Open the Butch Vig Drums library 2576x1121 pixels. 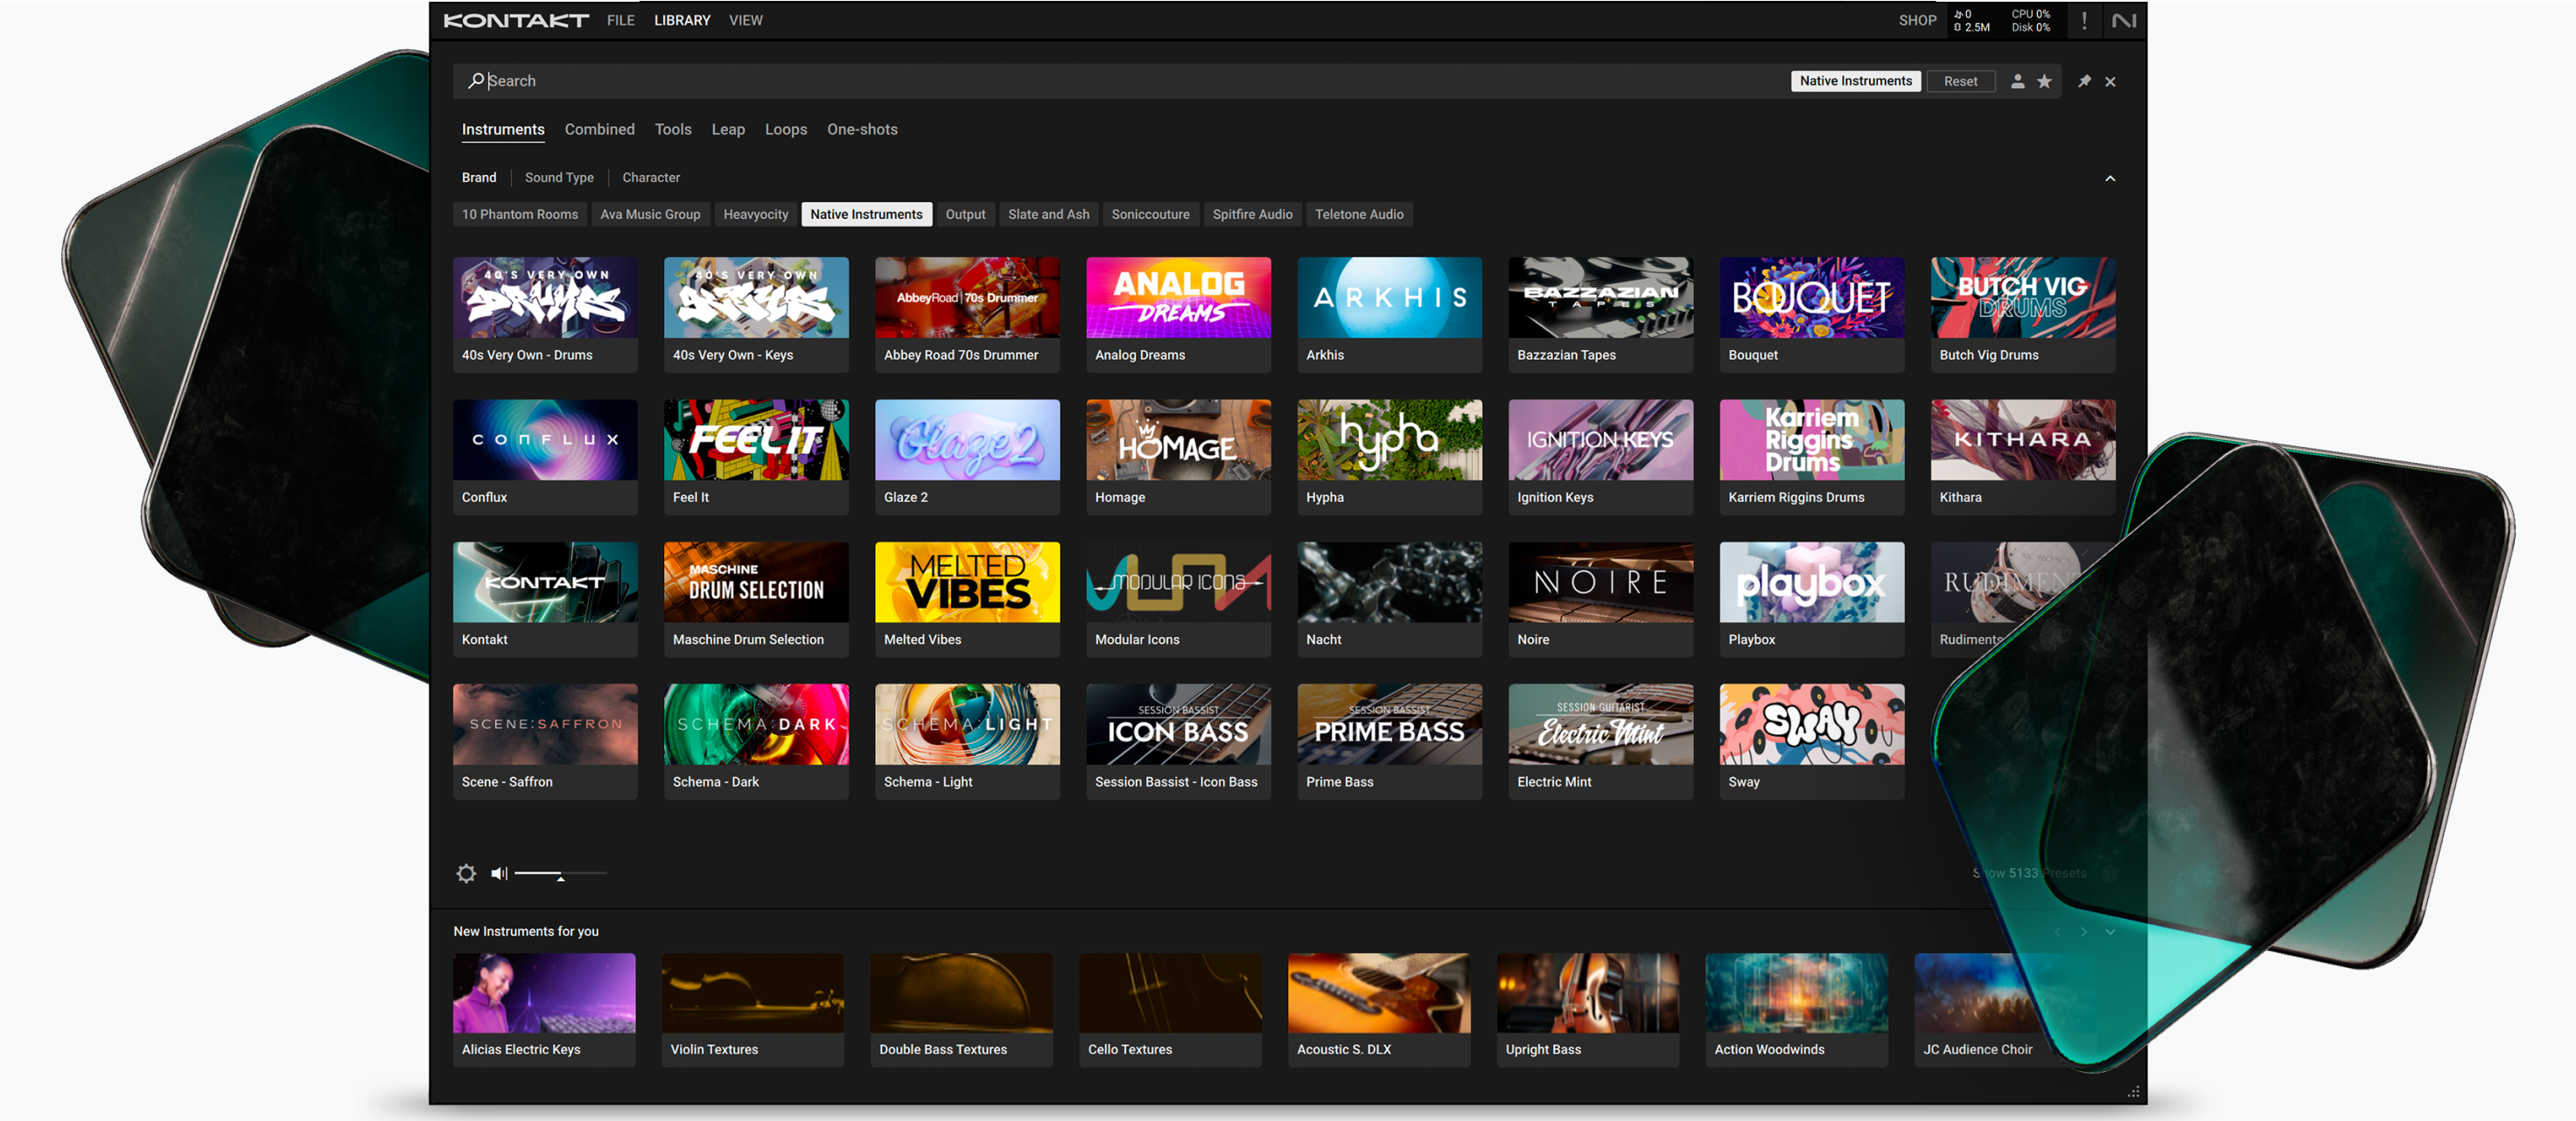pyautogui.click(x=2022, y=314)
